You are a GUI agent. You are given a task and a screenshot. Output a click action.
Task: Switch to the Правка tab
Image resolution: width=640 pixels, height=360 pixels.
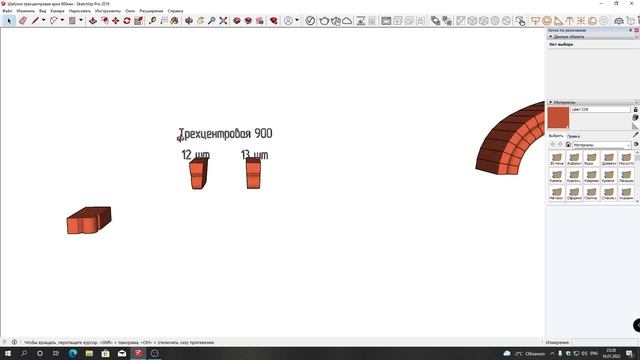573,136
